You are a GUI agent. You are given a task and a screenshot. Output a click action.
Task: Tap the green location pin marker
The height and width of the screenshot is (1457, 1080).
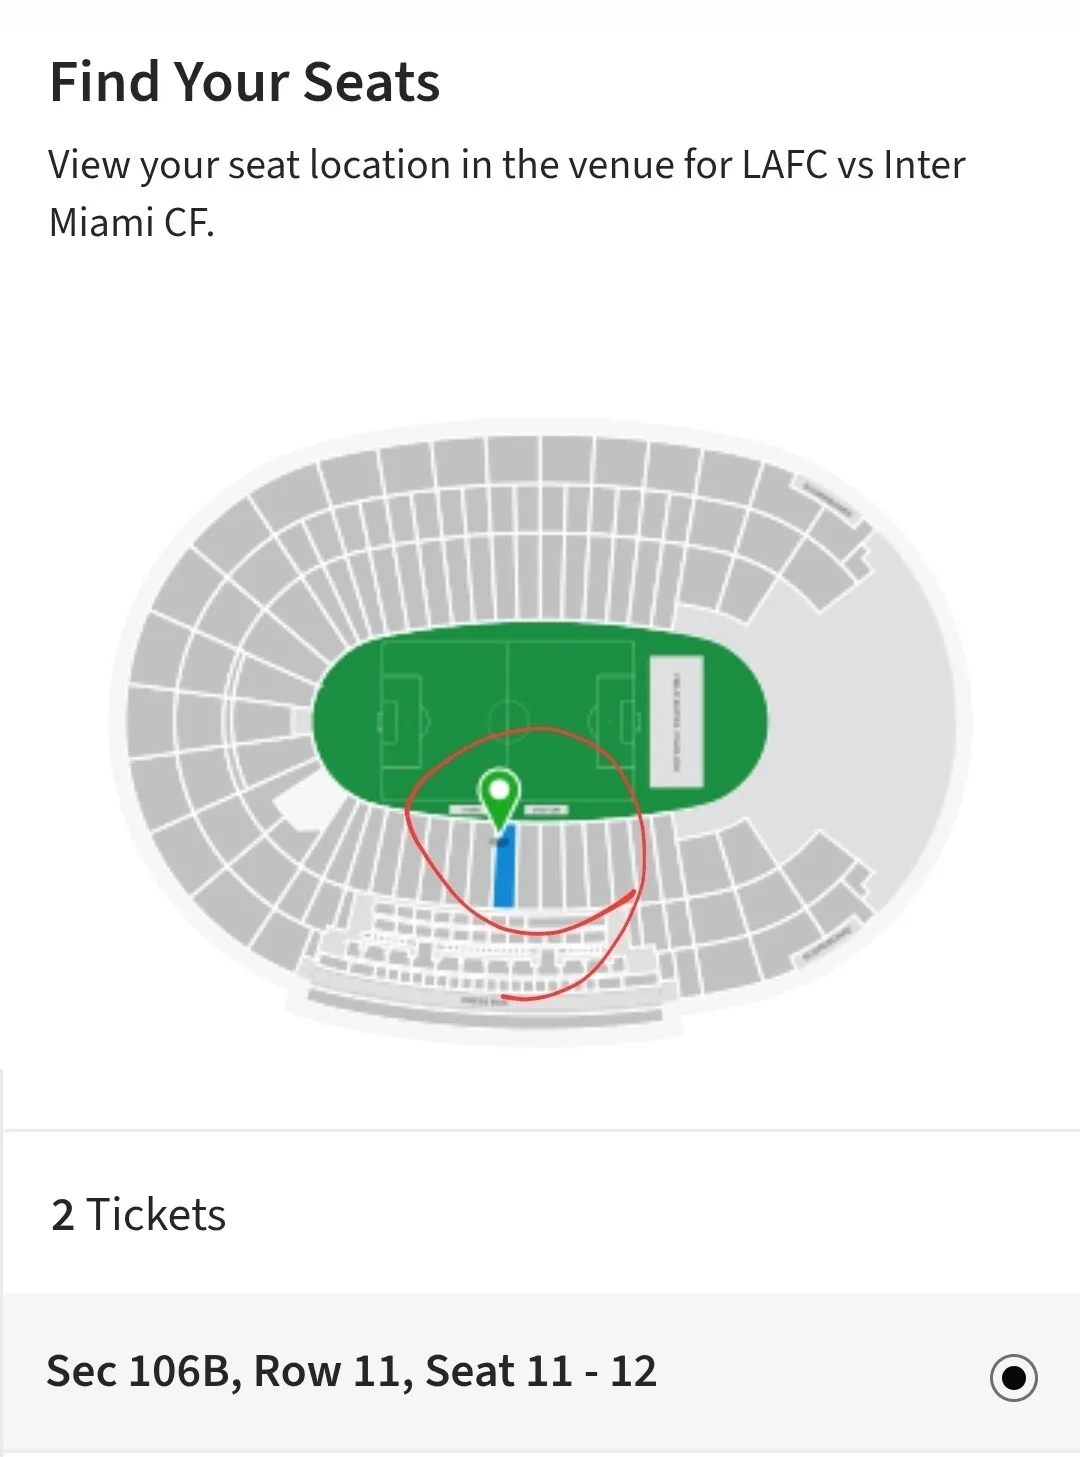(499, 793)
